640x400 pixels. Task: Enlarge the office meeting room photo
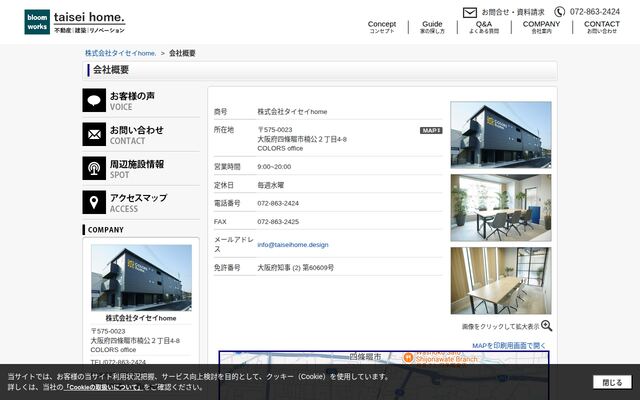coord(501,208)
